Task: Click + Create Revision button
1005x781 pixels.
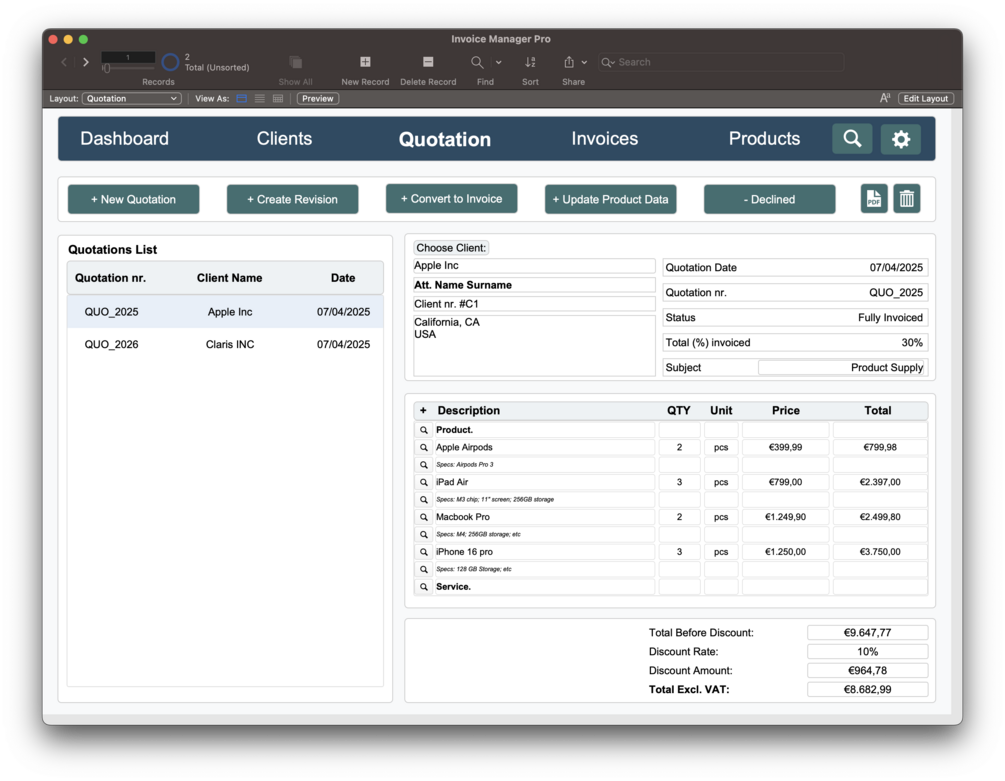Action: (292, 199)
